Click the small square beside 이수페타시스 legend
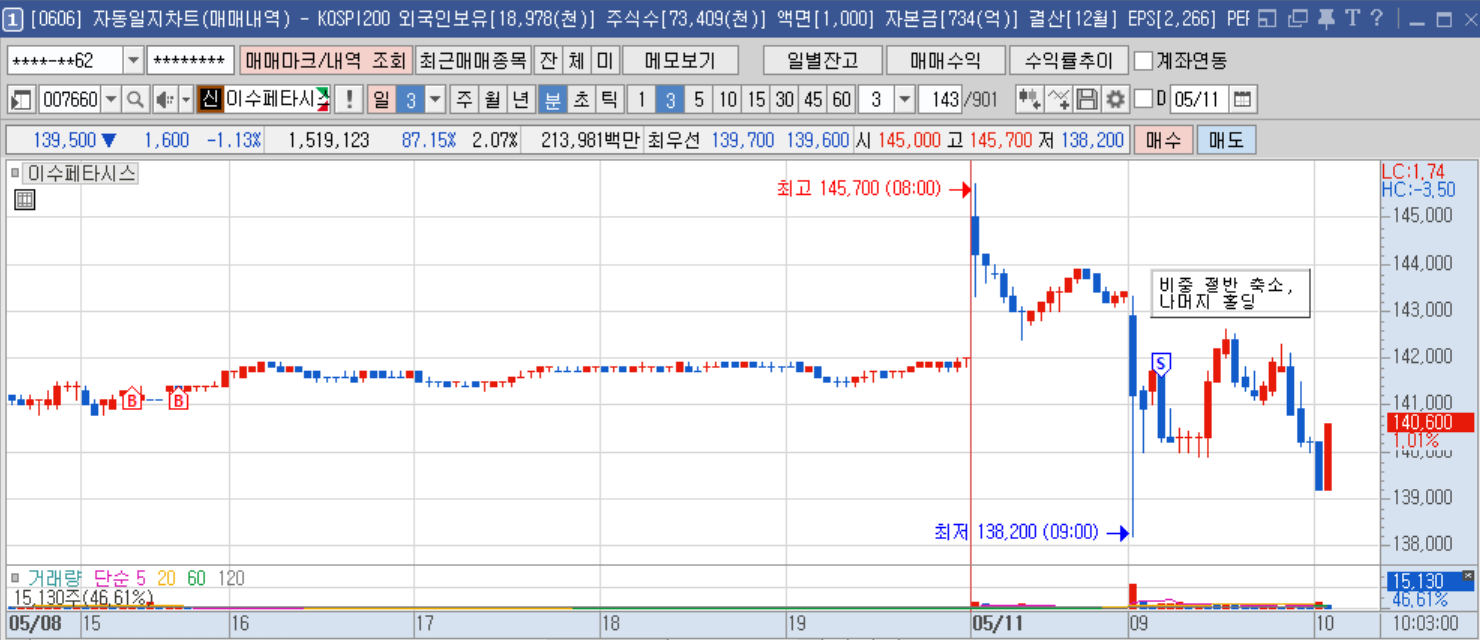 (x=15, y=173)
